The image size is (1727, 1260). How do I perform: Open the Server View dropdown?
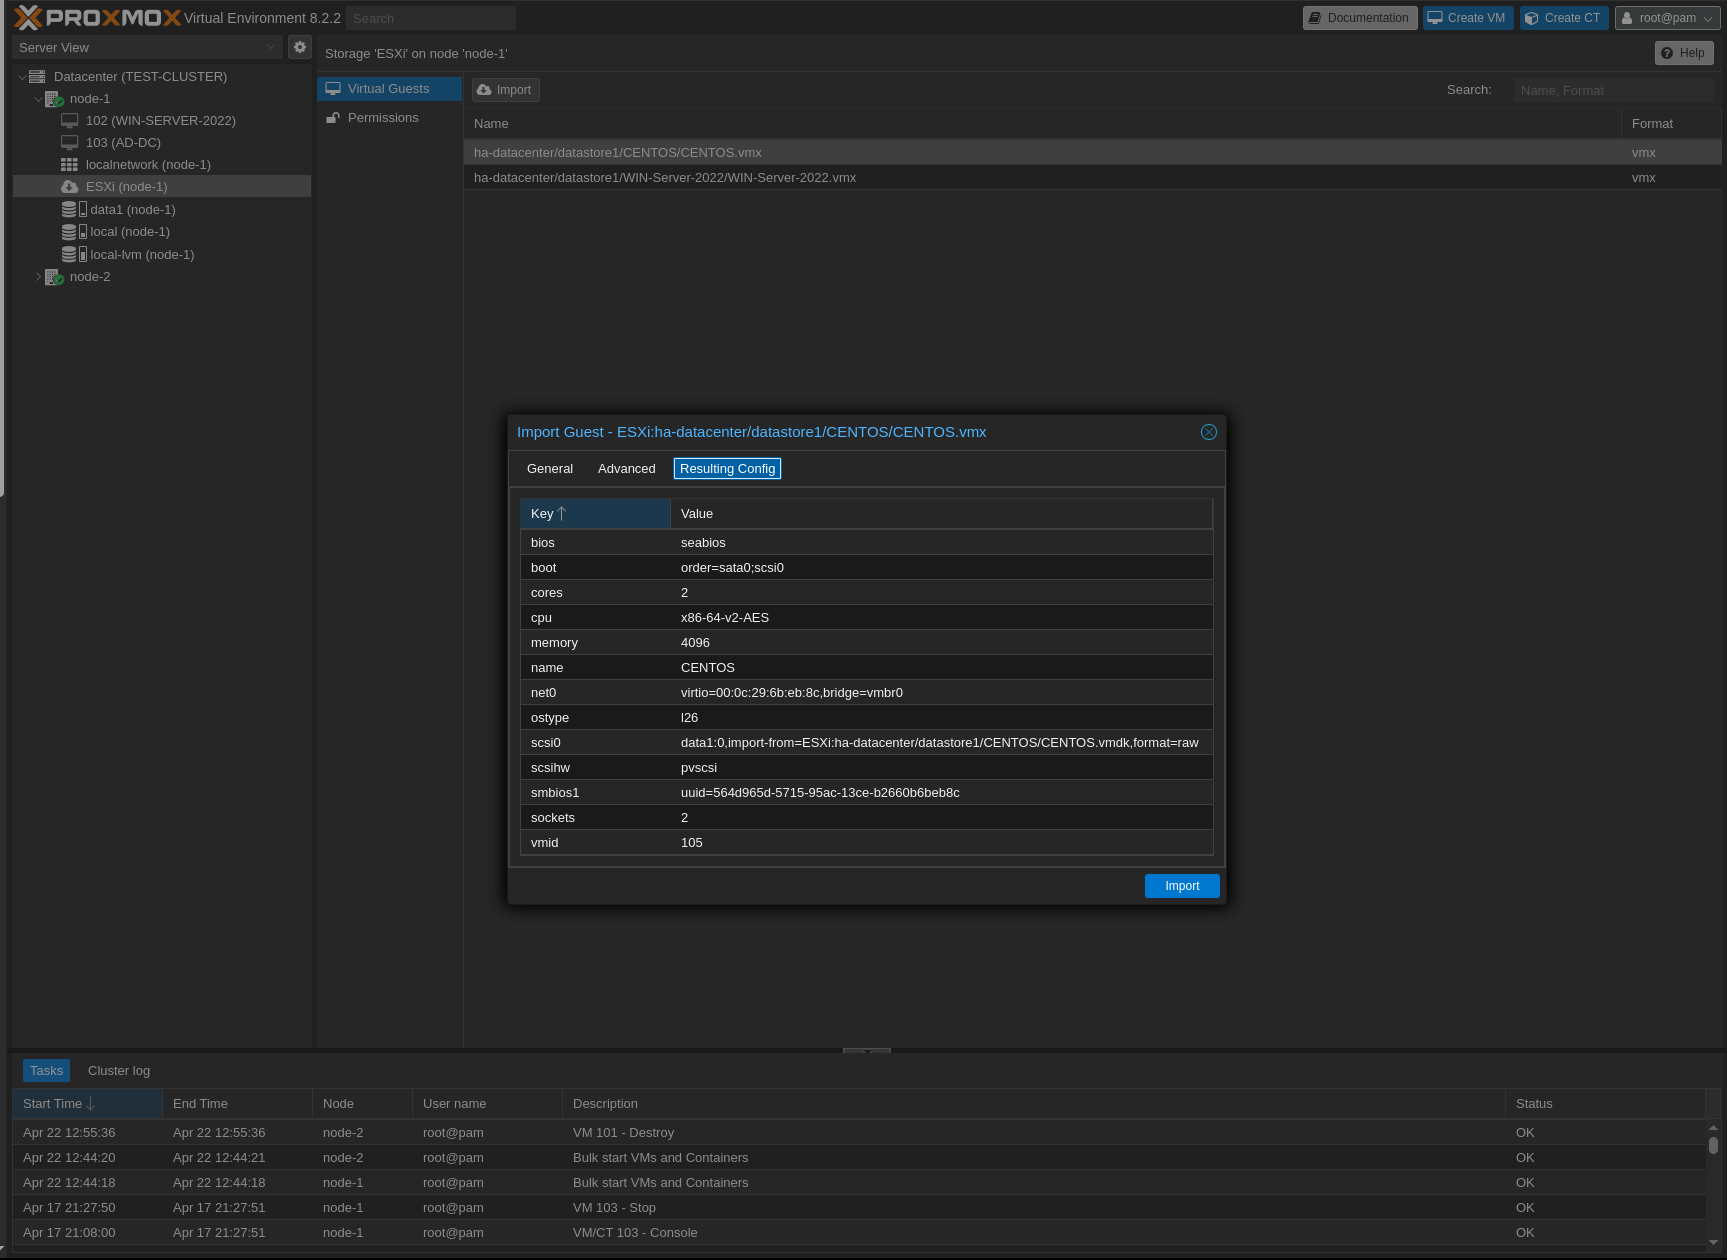(147, 47)
